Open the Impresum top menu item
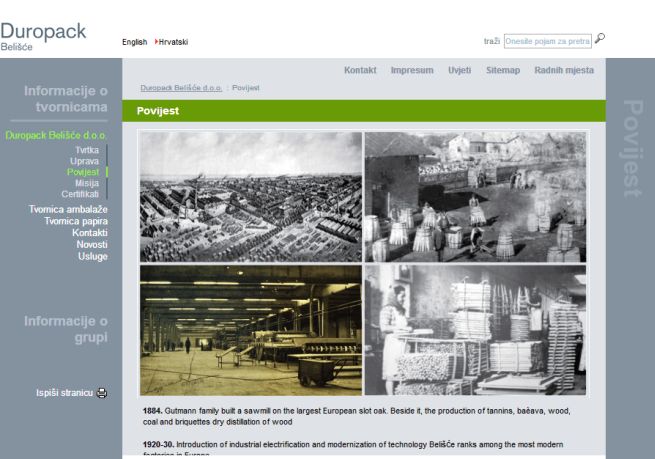Image resolution: width=655 pixels, height=459 pixels. [x=412, y=71]
